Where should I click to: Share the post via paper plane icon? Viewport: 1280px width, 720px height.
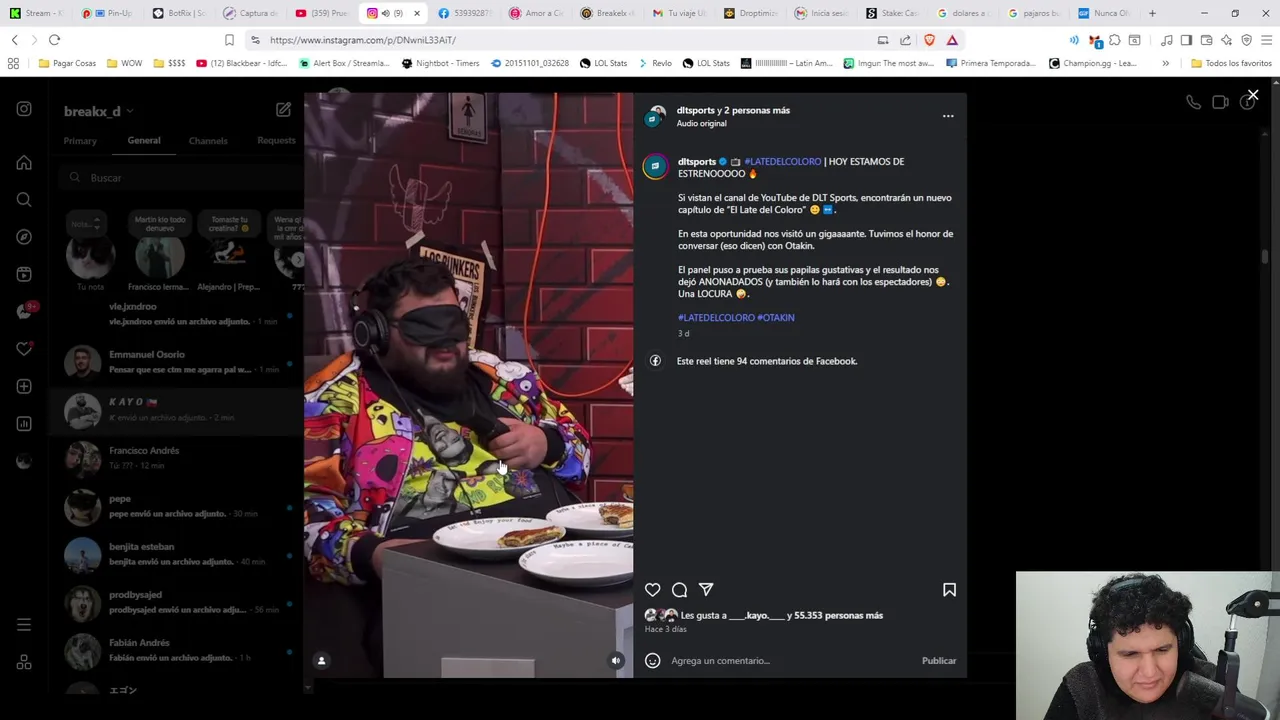[x=706, y=590]
